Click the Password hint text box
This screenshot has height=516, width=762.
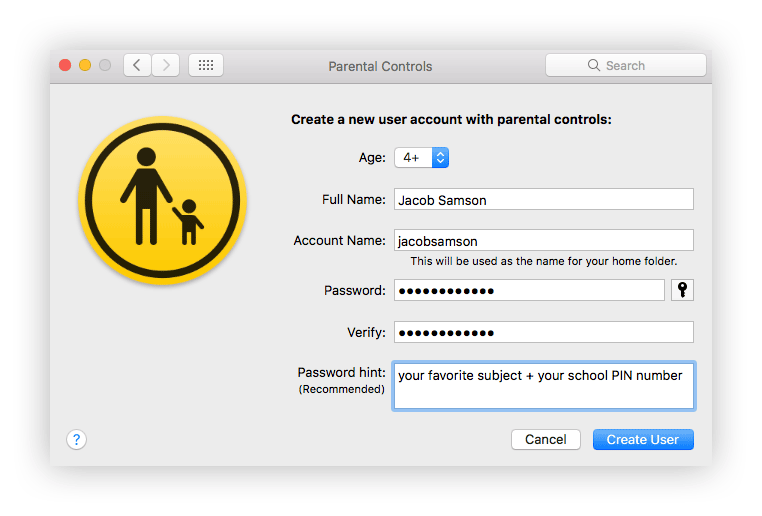point(543,386)
